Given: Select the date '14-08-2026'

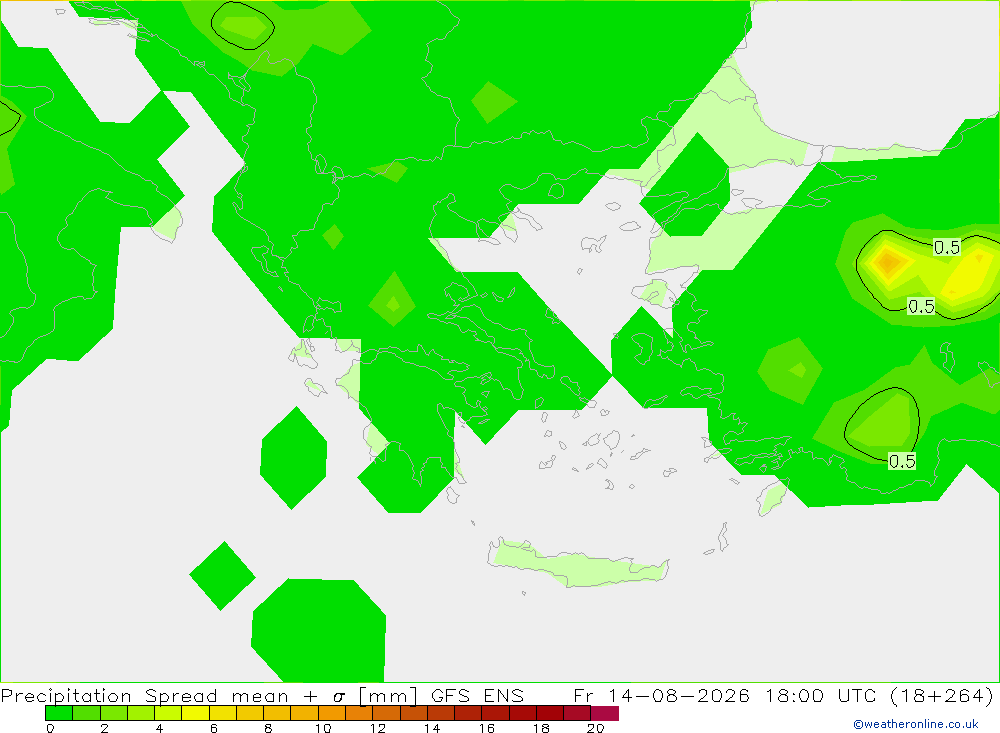Looking at the screenshot, I should pyautogui.click(x=679, y=695).
